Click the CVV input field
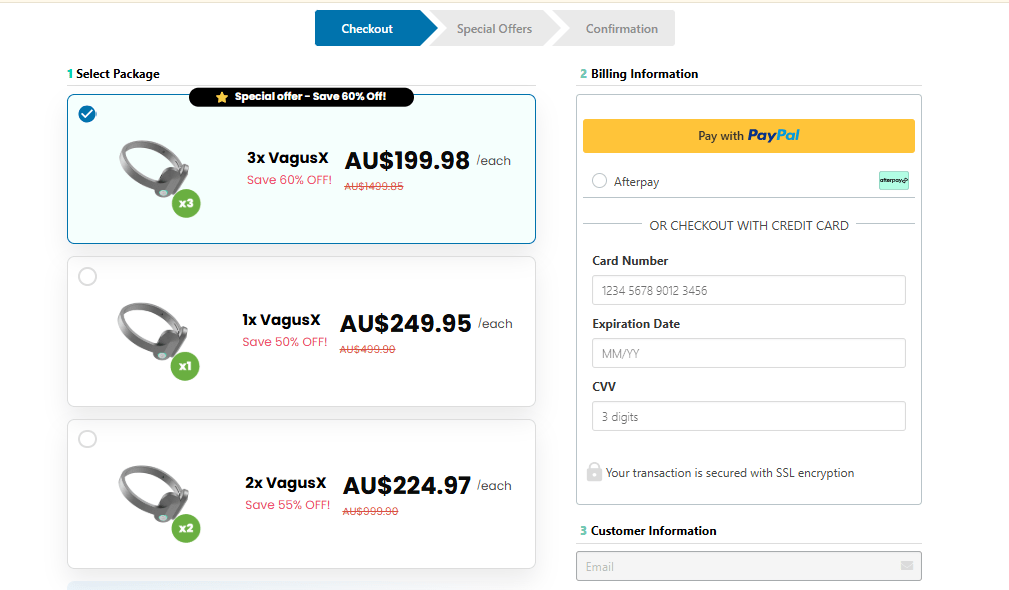The height and width of the screenshot is (590, 1009). [748, 416]
